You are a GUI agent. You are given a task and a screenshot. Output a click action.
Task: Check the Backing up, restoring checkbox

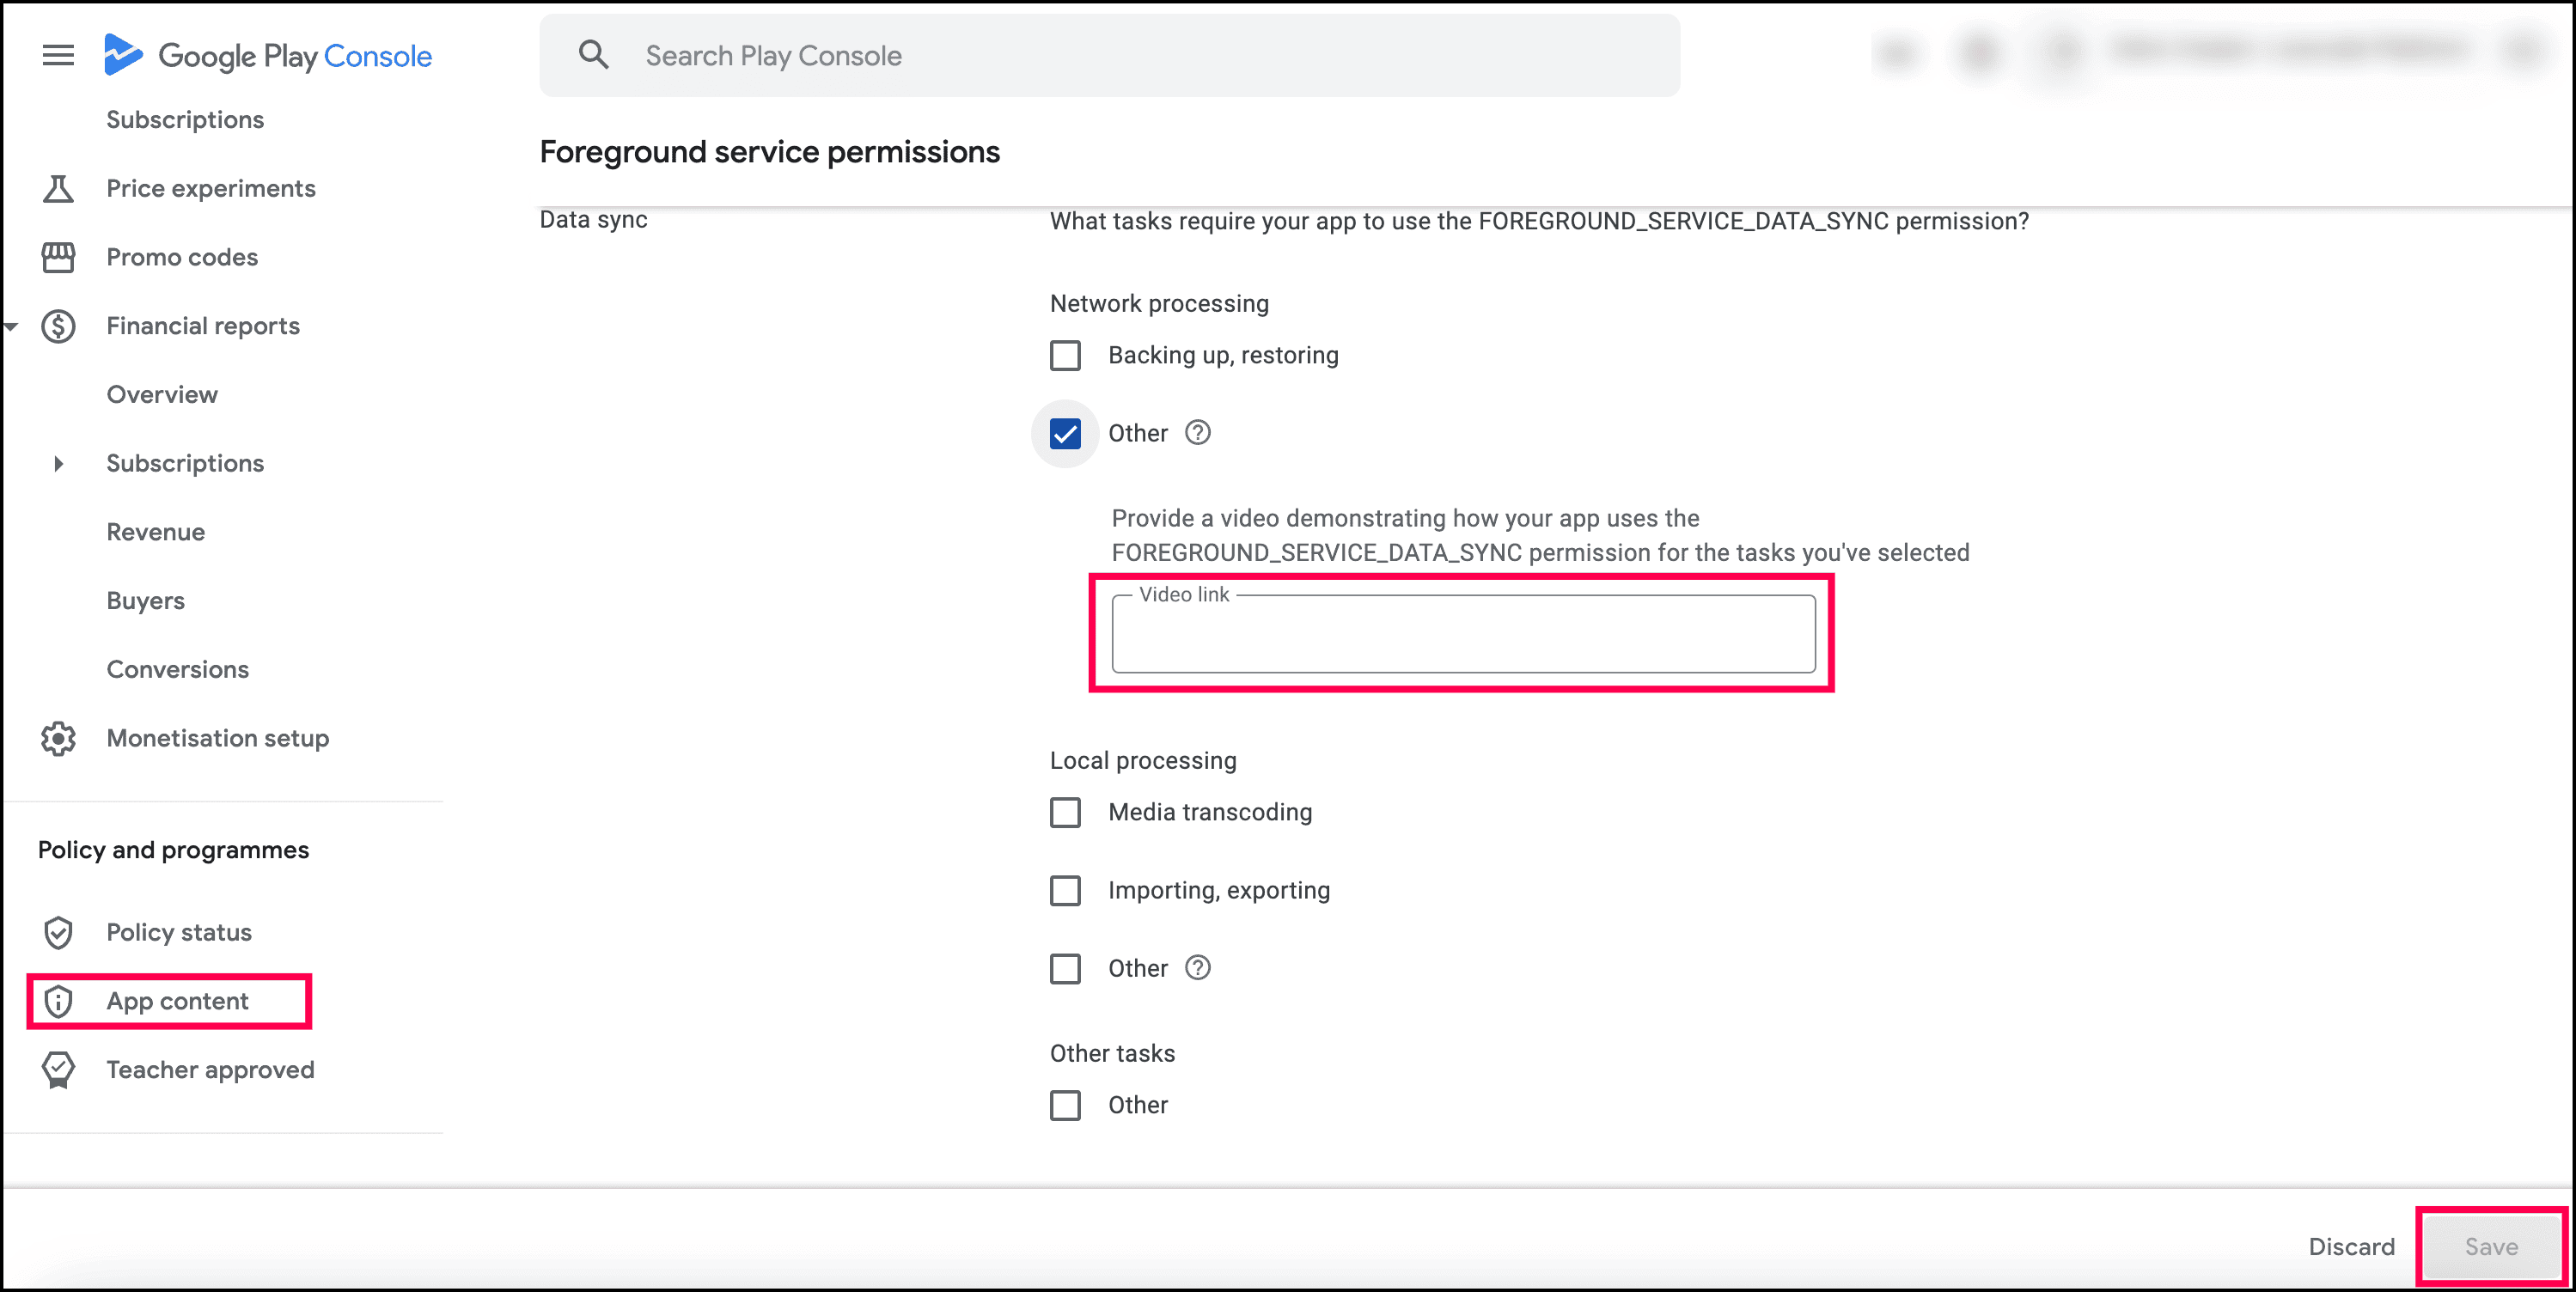click(1065, 355)
